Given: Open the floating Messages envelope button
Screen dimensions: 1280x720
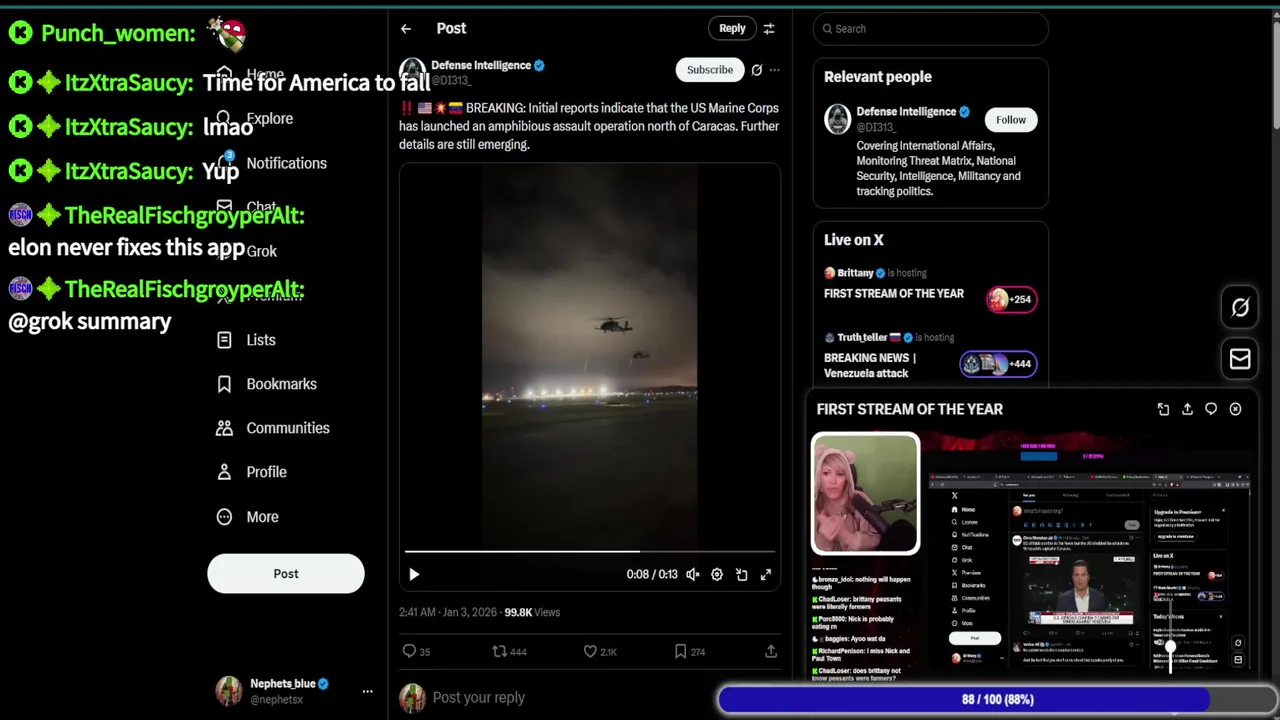Looking at the screenshot, I should coord(1240,359).
